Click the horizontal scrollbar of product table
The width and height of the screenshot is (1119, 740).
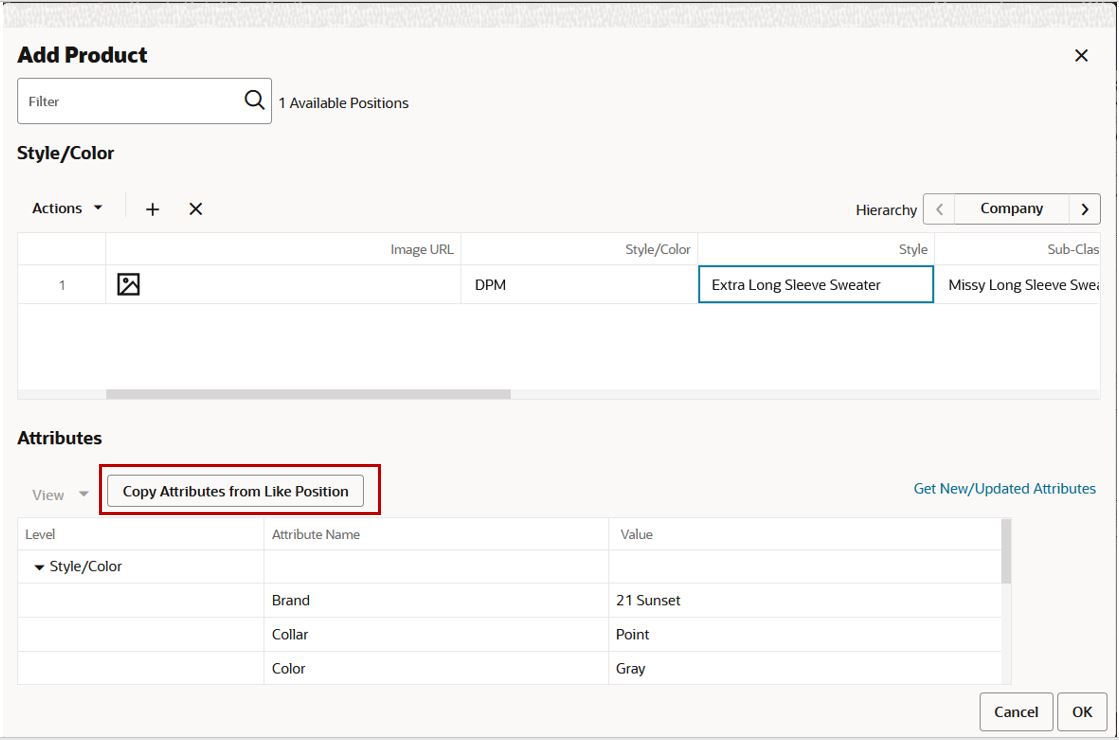(x=308, y=394)
